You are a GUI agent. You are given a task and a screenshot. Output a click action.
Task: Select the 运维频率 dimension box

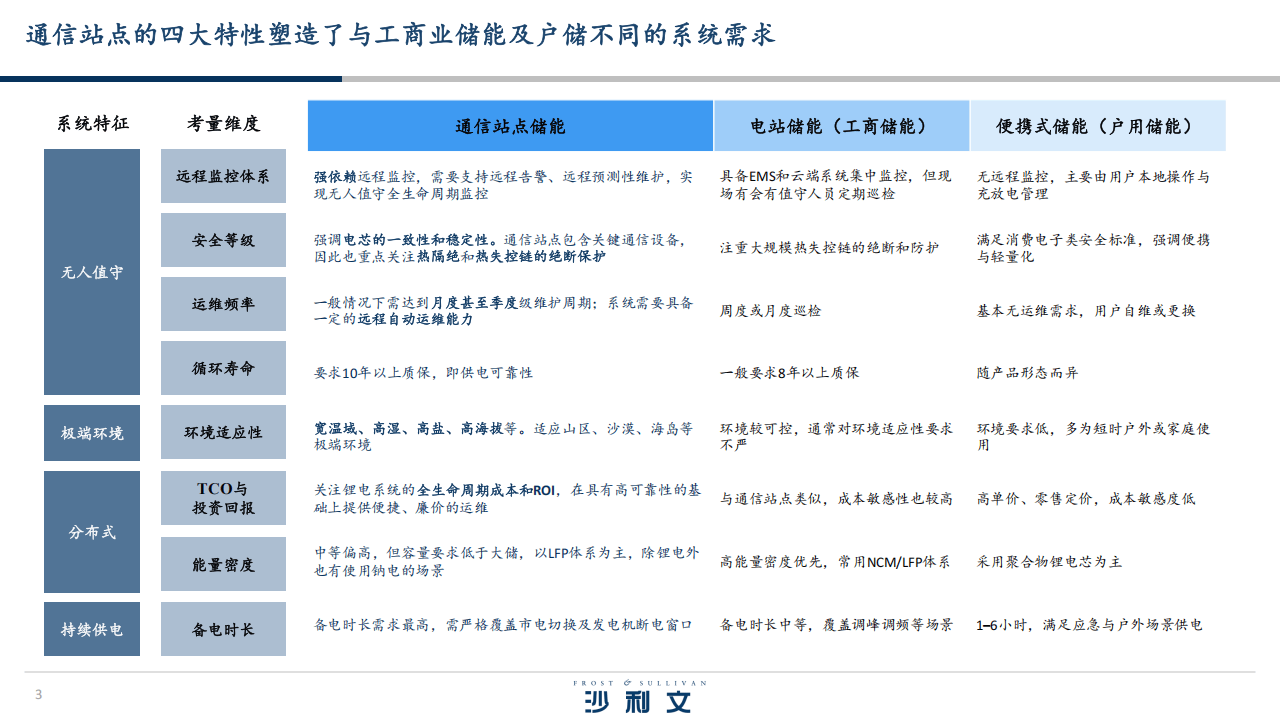223,304
